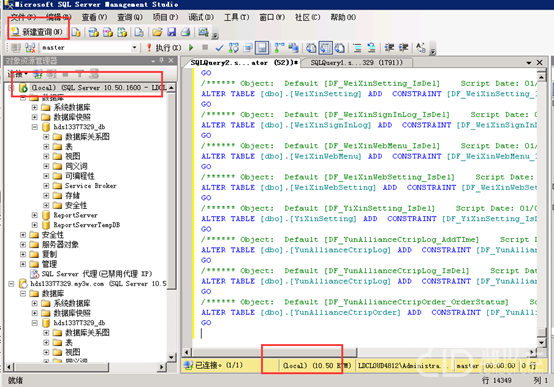Open the 工具(T) menu
The height and width of the screenshot is (387, 554).
click(x=236, y=17)
